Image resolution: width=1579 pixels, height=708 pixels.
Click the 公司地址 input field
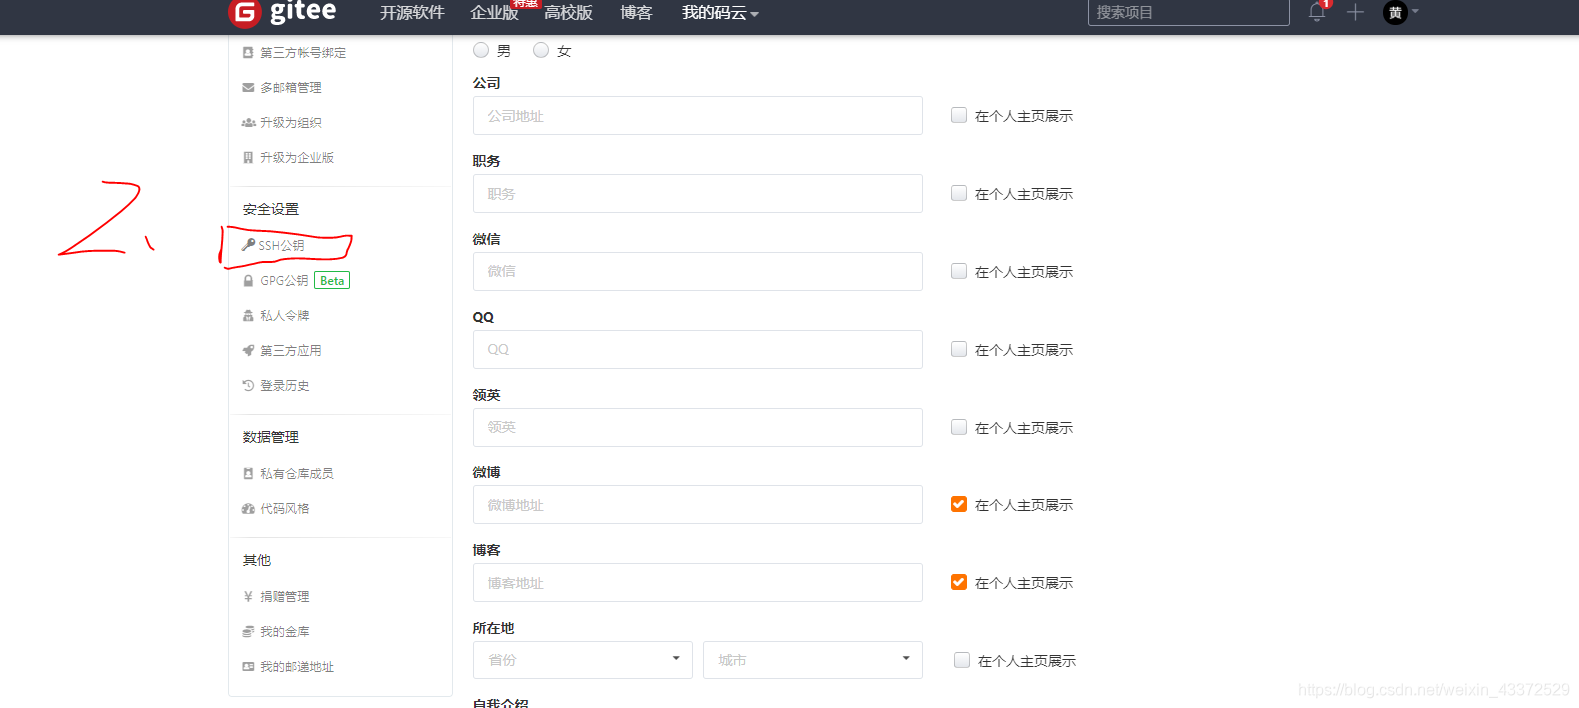click(698, 115)
